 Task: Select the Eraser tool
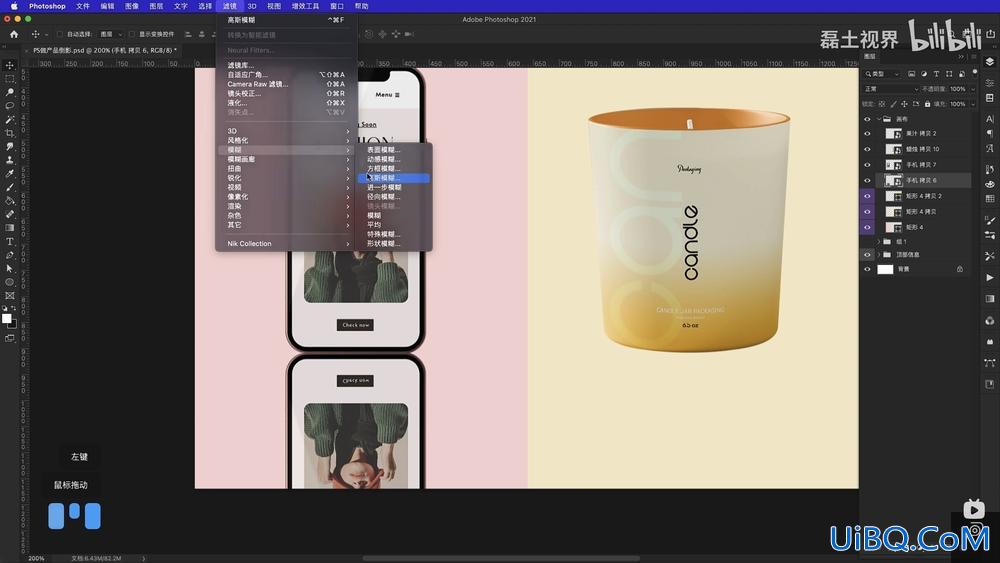pyautogui.click(x=10, y=214)
